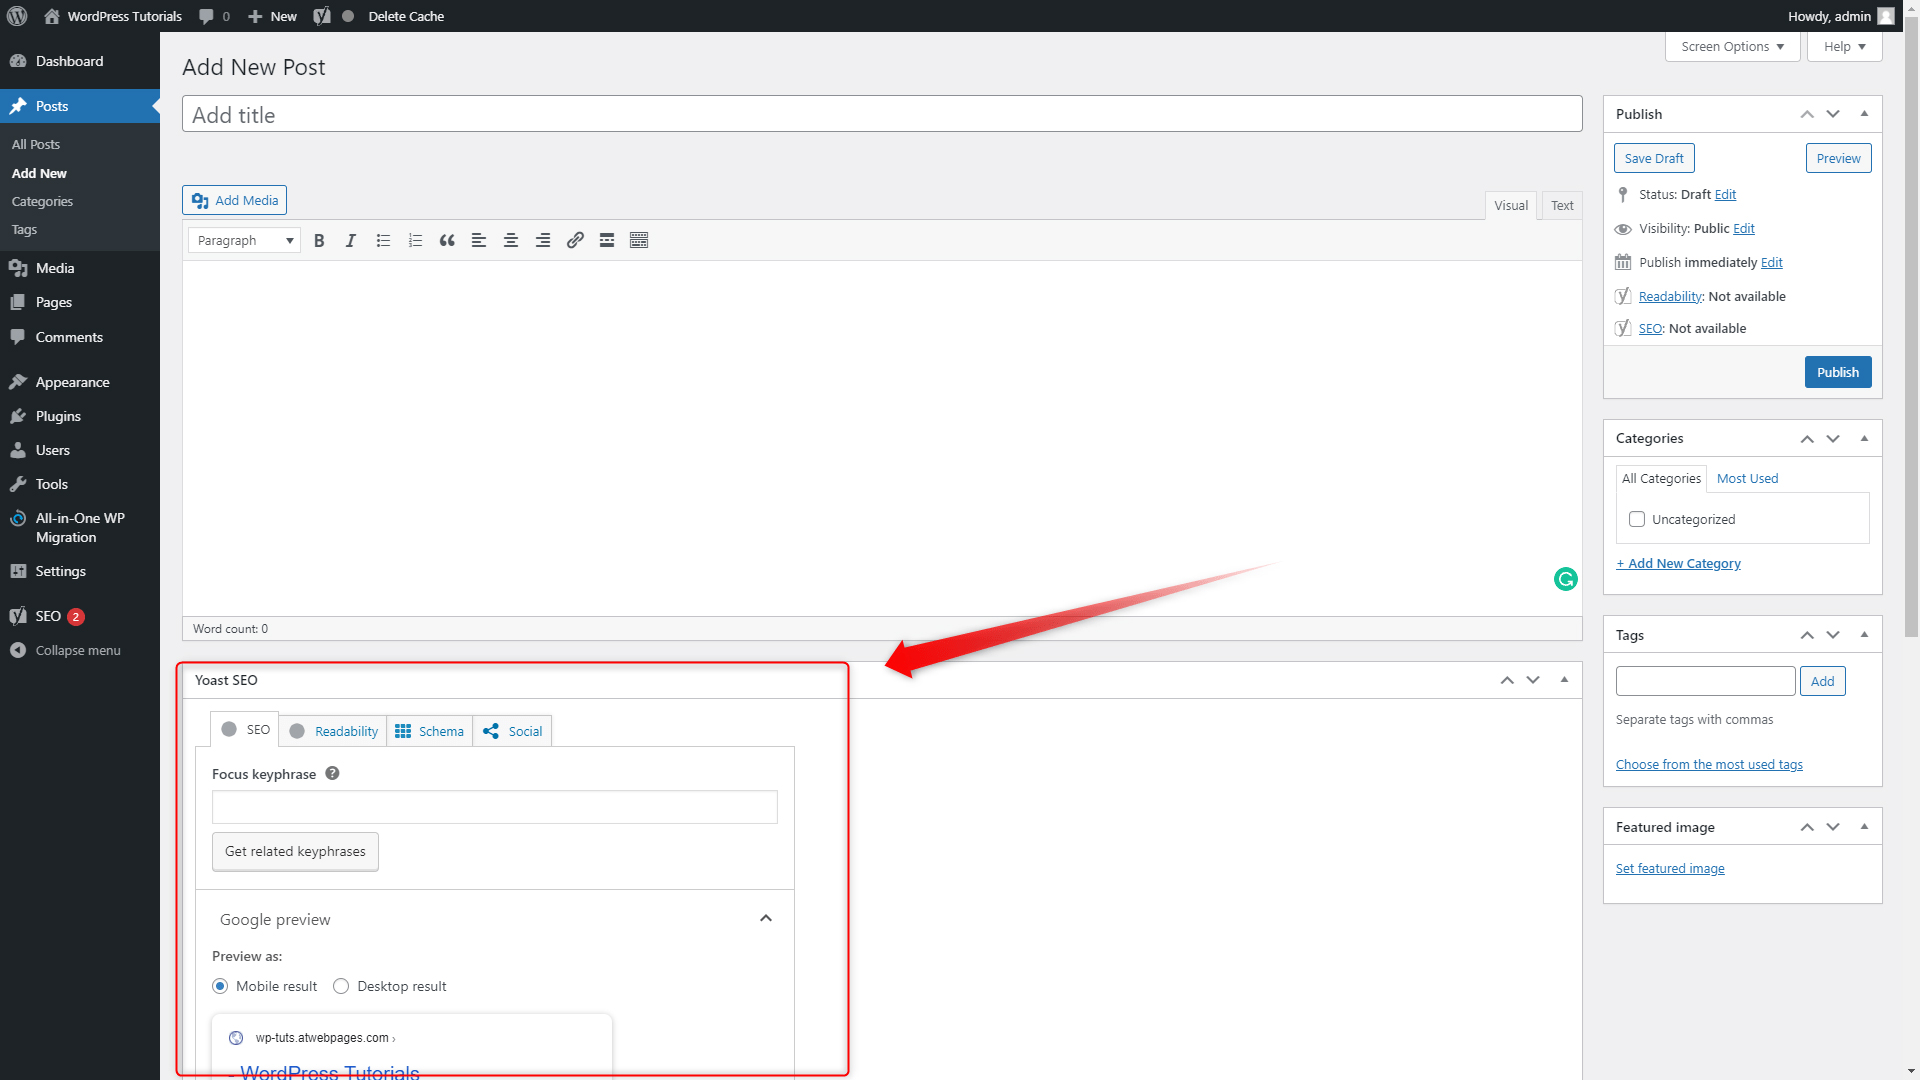
Task: Move Tags panel down
Action: point(1833,635)
